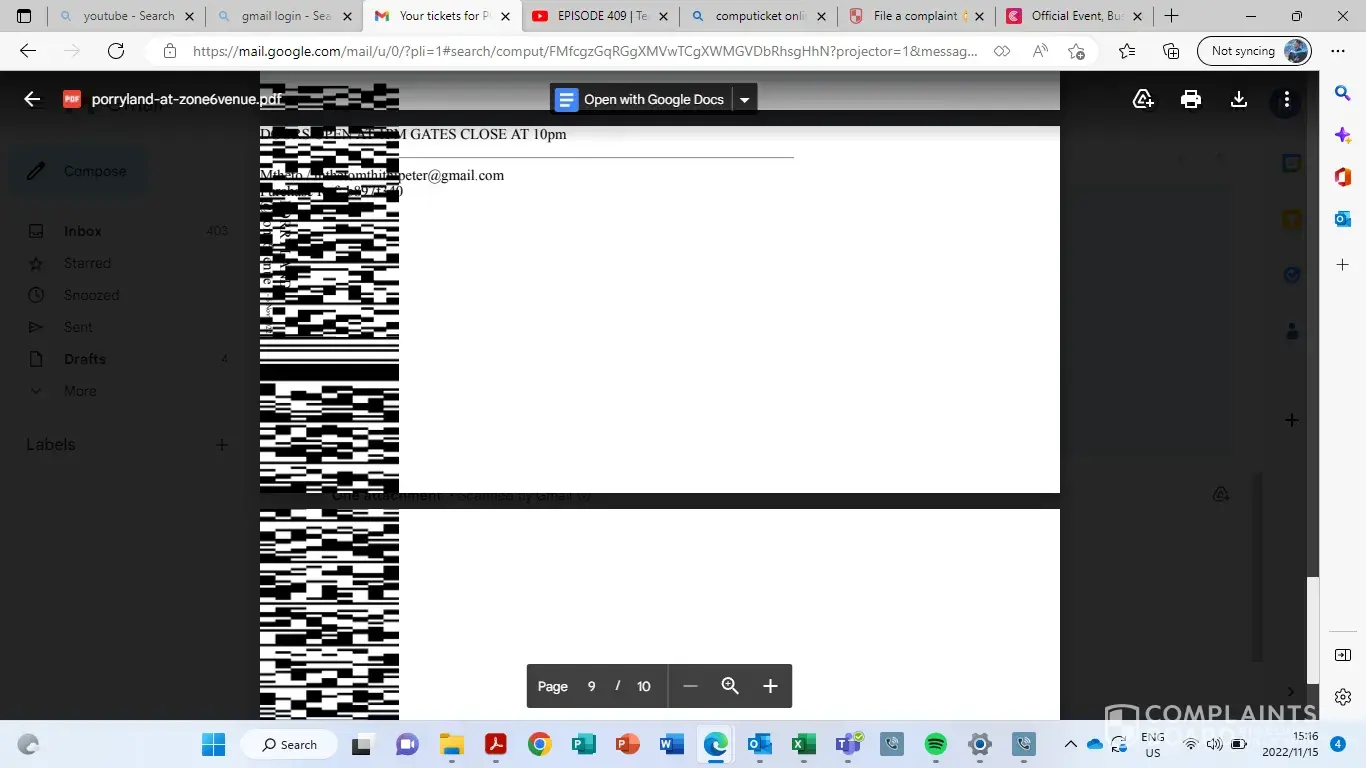Open Google Chrome from the taskbar
The image size is (1366, 768).
click(539, 744)
